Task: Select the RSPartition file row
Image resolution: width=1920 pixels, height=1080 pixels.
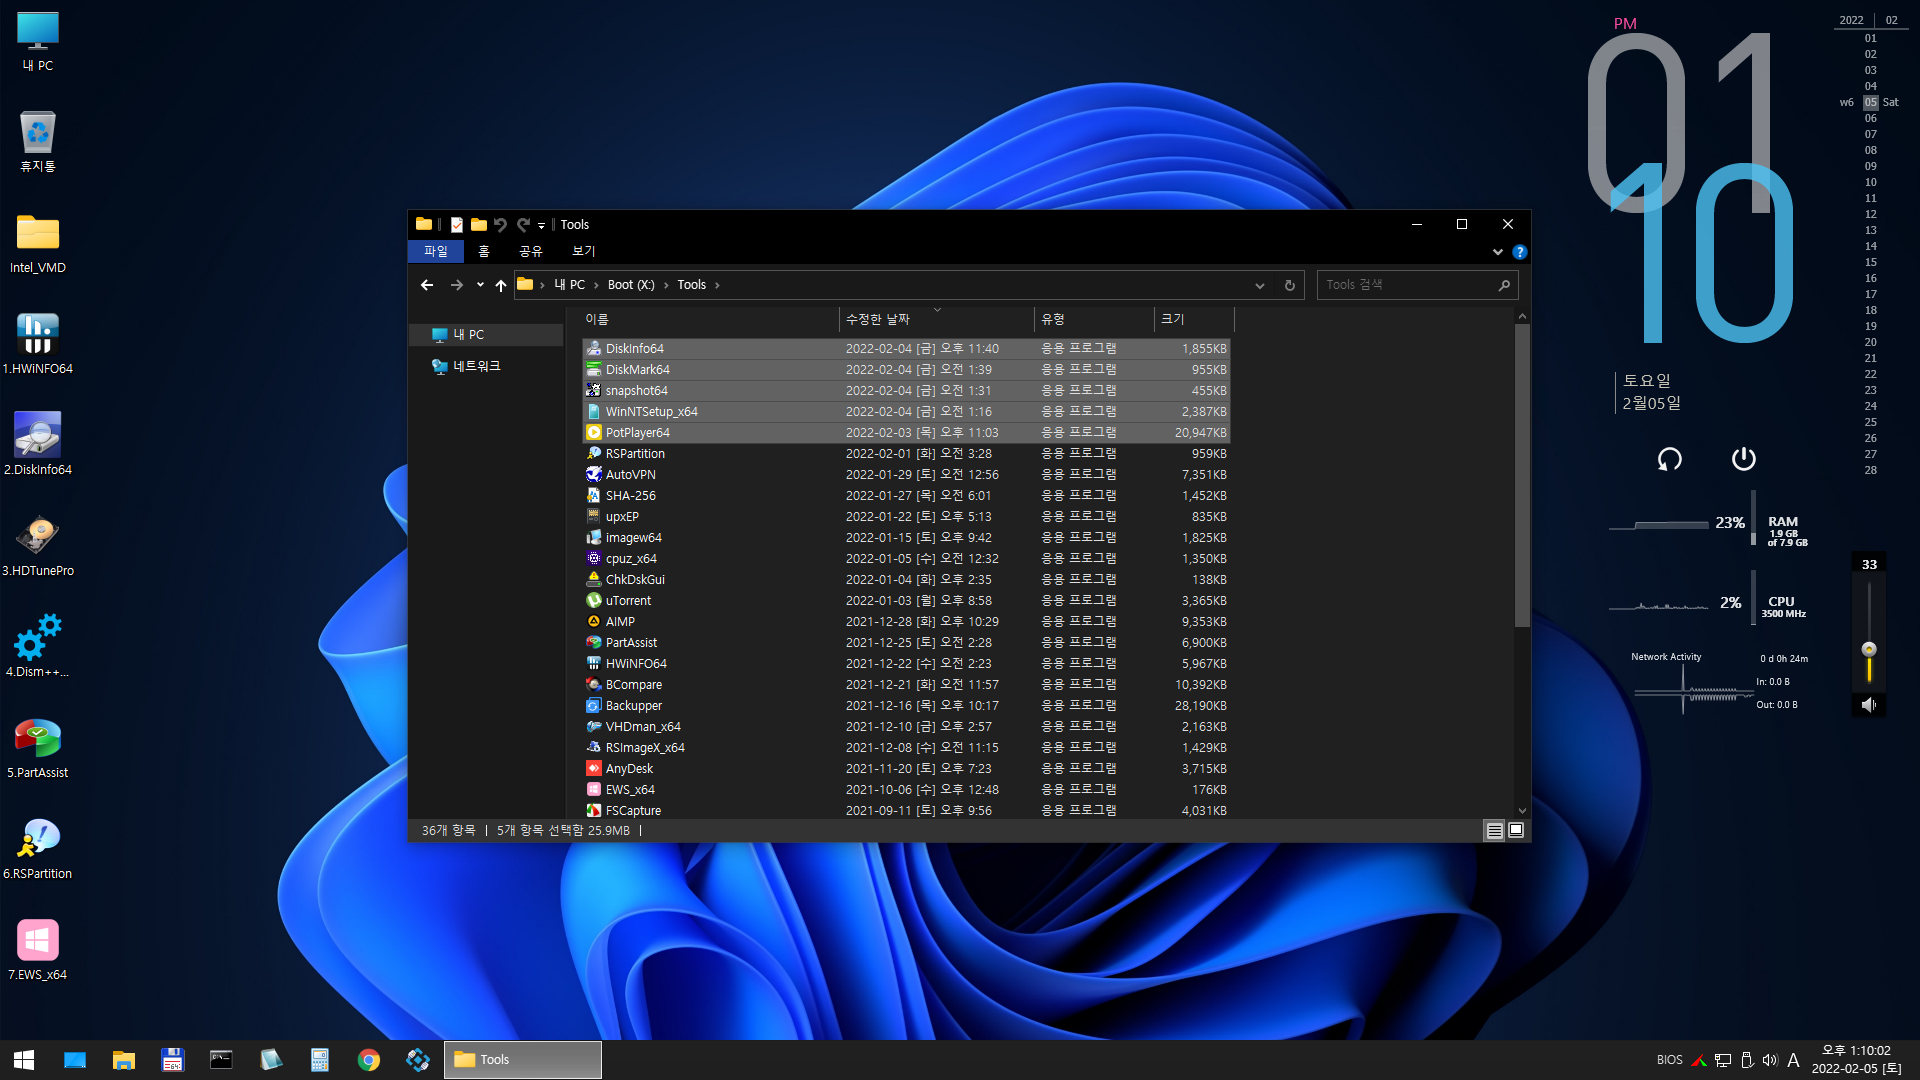Action: click(x=906, y=454)
